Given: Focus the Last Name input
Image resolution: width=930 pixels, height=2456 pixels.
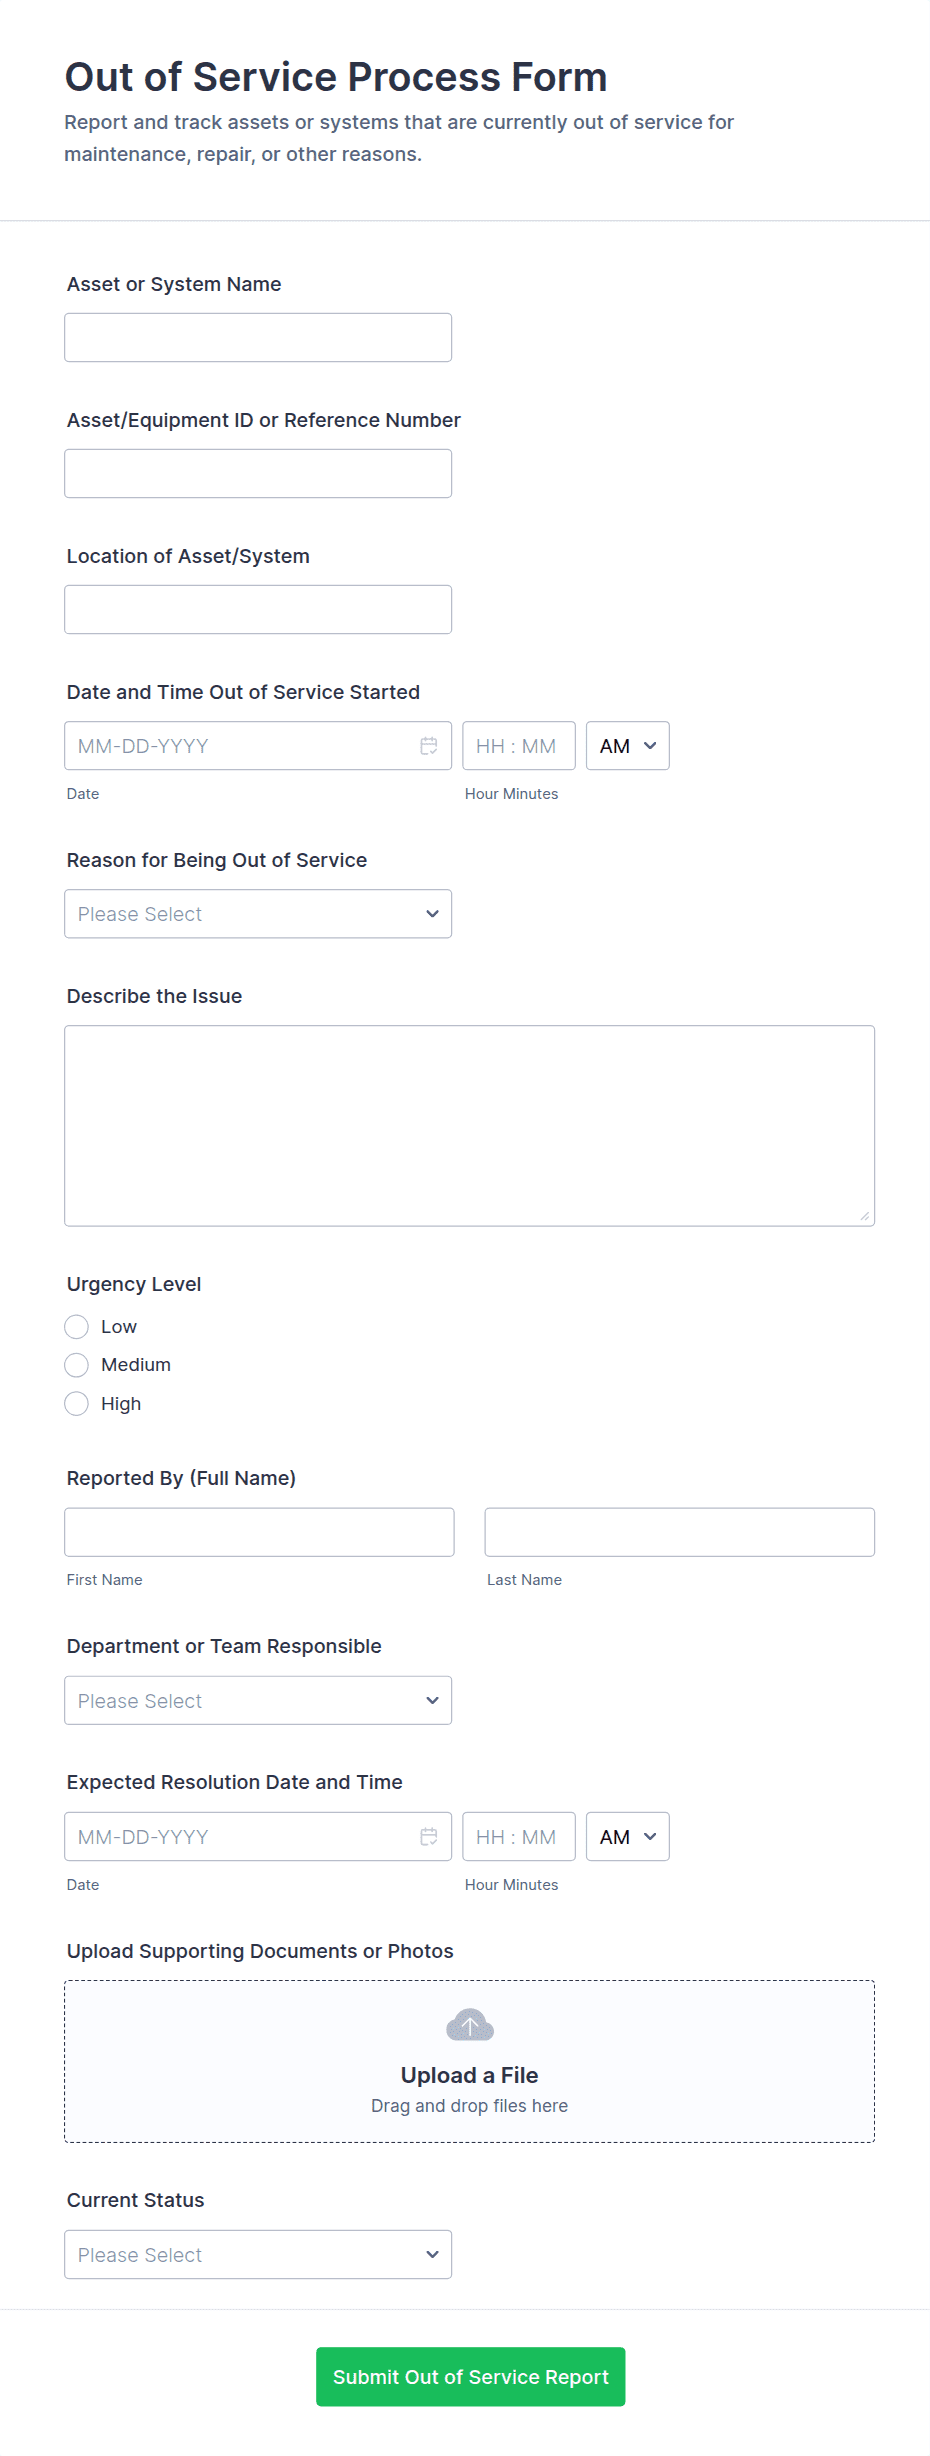Looking at the screenshot, I should point(679,1532).
